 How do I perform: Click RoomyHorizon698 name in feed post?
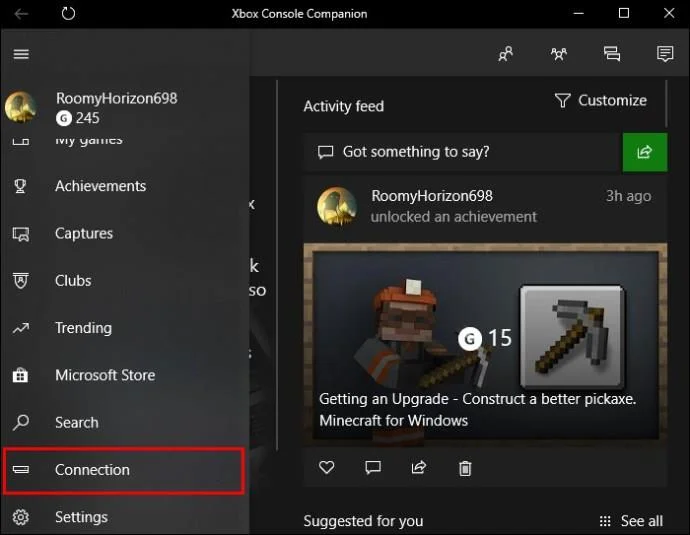coord(432,196)
